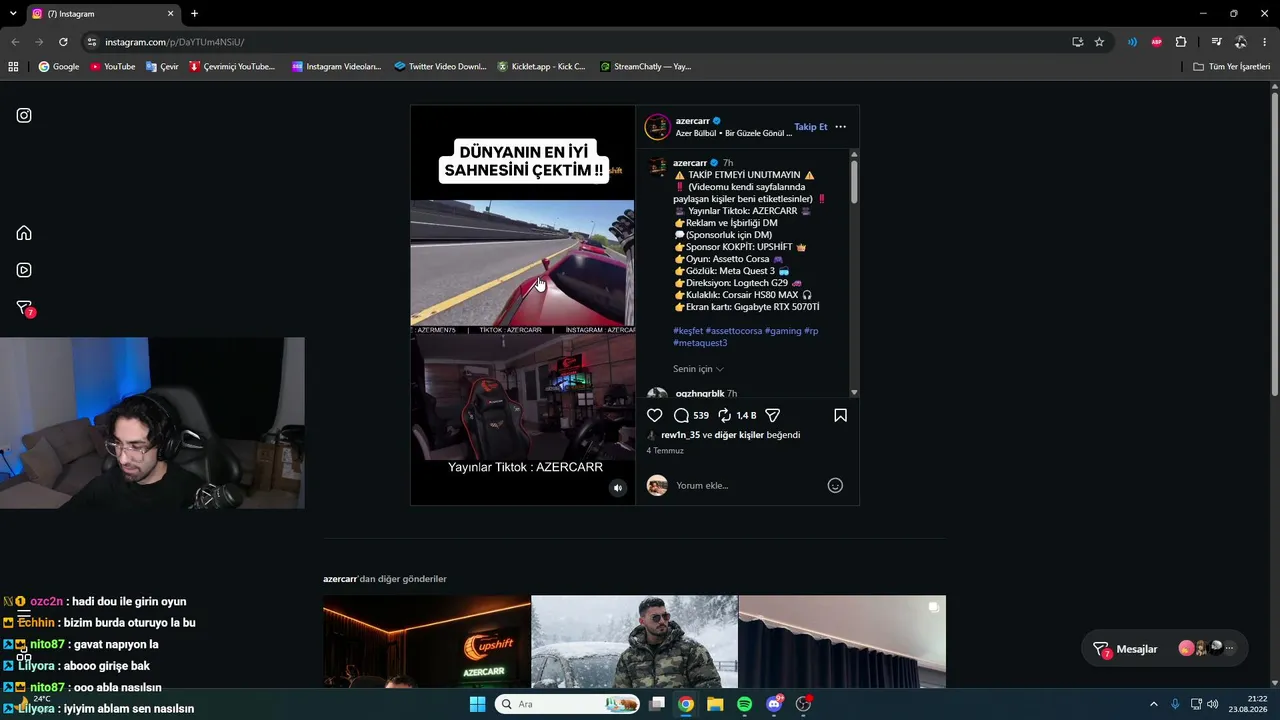Show hidden system tray icons
This screenshot has width=1280, height=720.
[x=1153, y=704]
